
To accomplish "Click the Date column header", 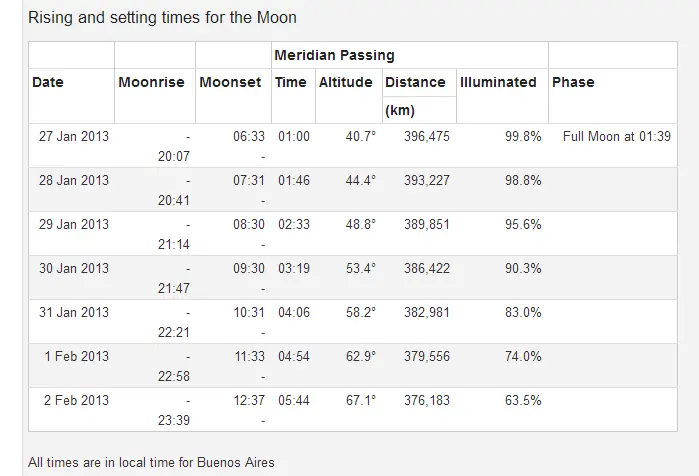I will pos(48,82).
